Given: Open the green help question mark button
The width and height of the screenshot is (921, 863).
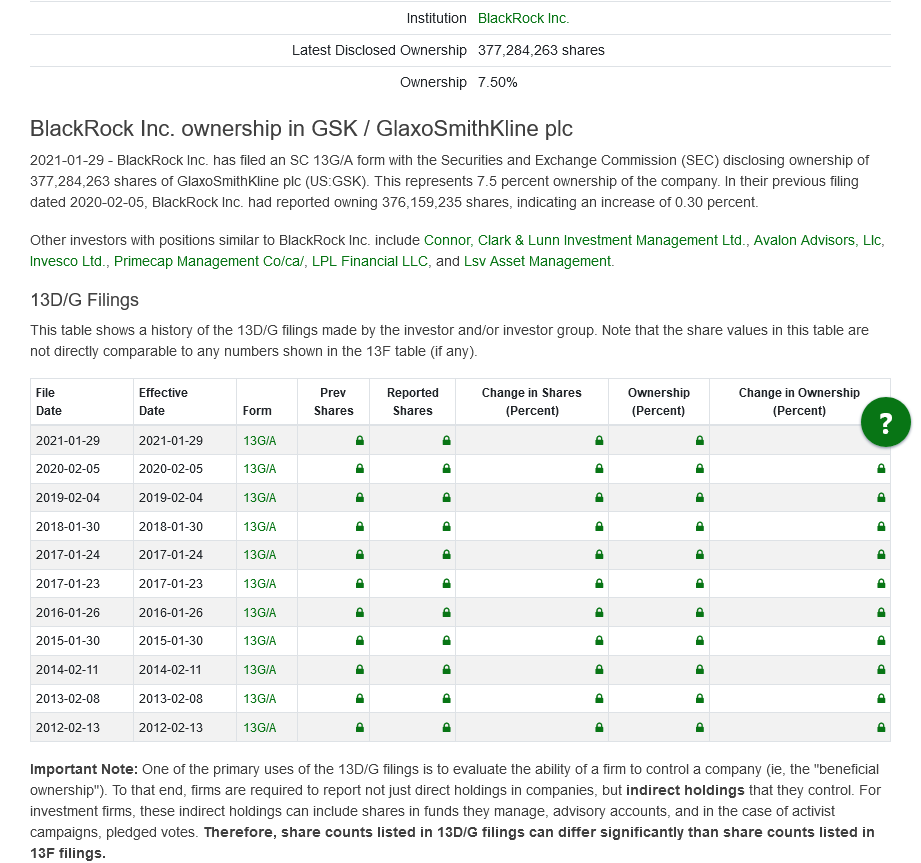Looking at the screenshot, I should [x=885, y=422].
